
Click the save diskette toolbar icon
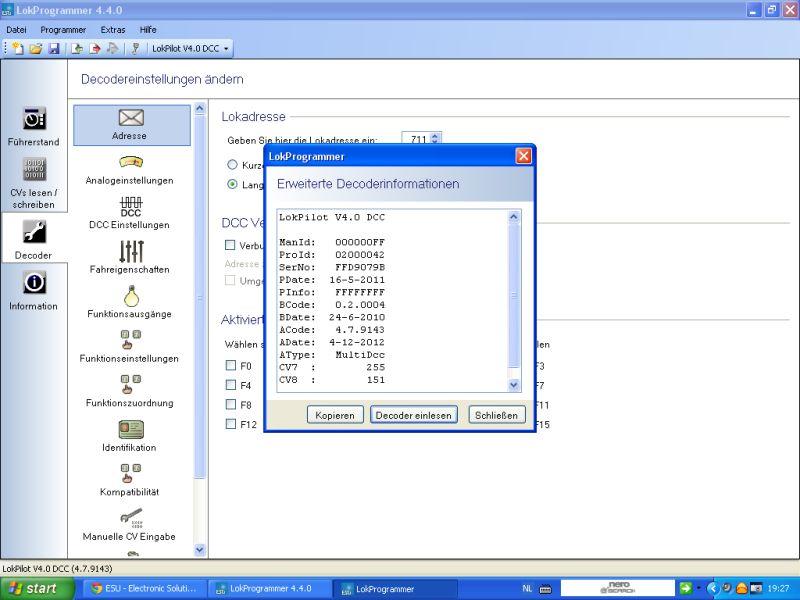coord(54,48)
